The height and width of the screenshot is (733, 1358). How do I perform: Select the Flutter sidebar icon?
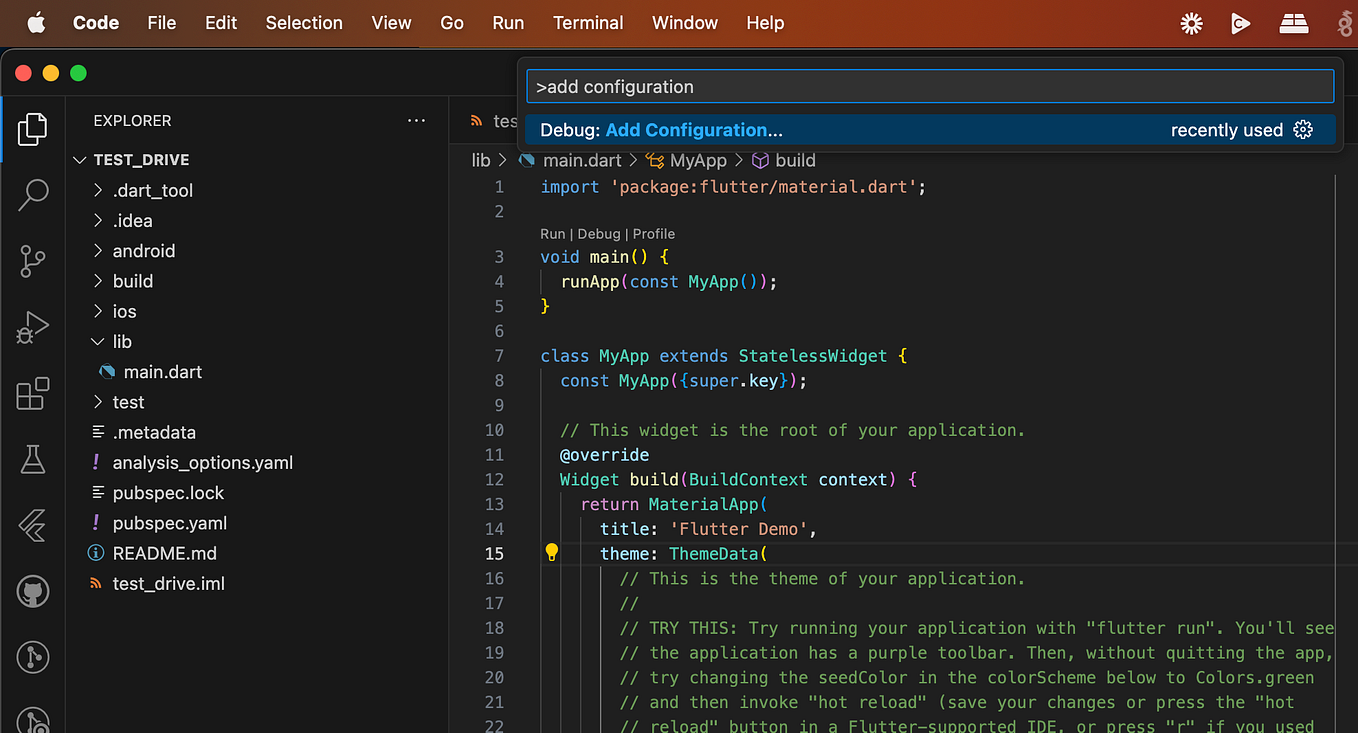click(x=32, y=526)
